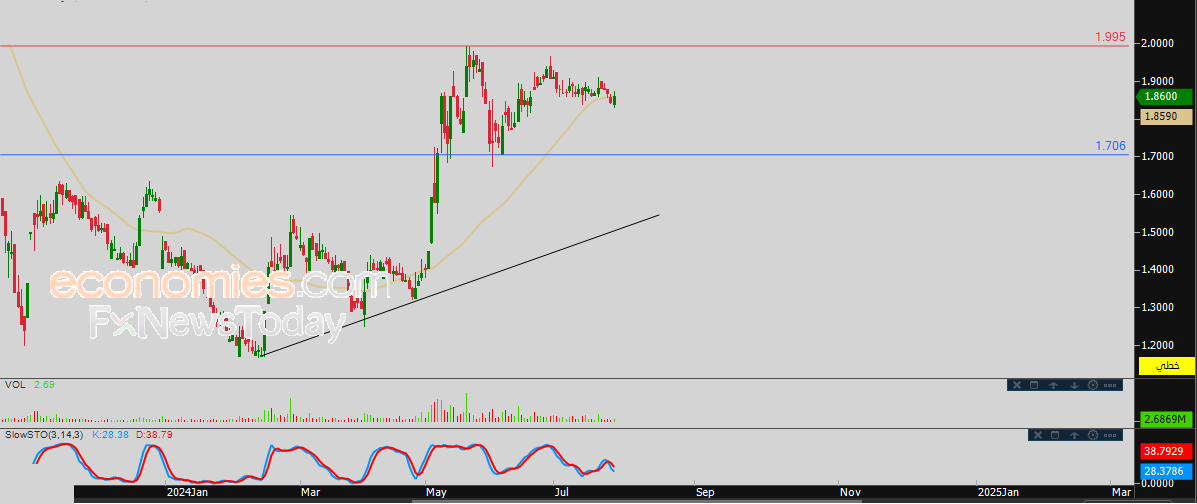Open more options for VOL panel
1197x504 pixels.
[x=1110, y=386]
